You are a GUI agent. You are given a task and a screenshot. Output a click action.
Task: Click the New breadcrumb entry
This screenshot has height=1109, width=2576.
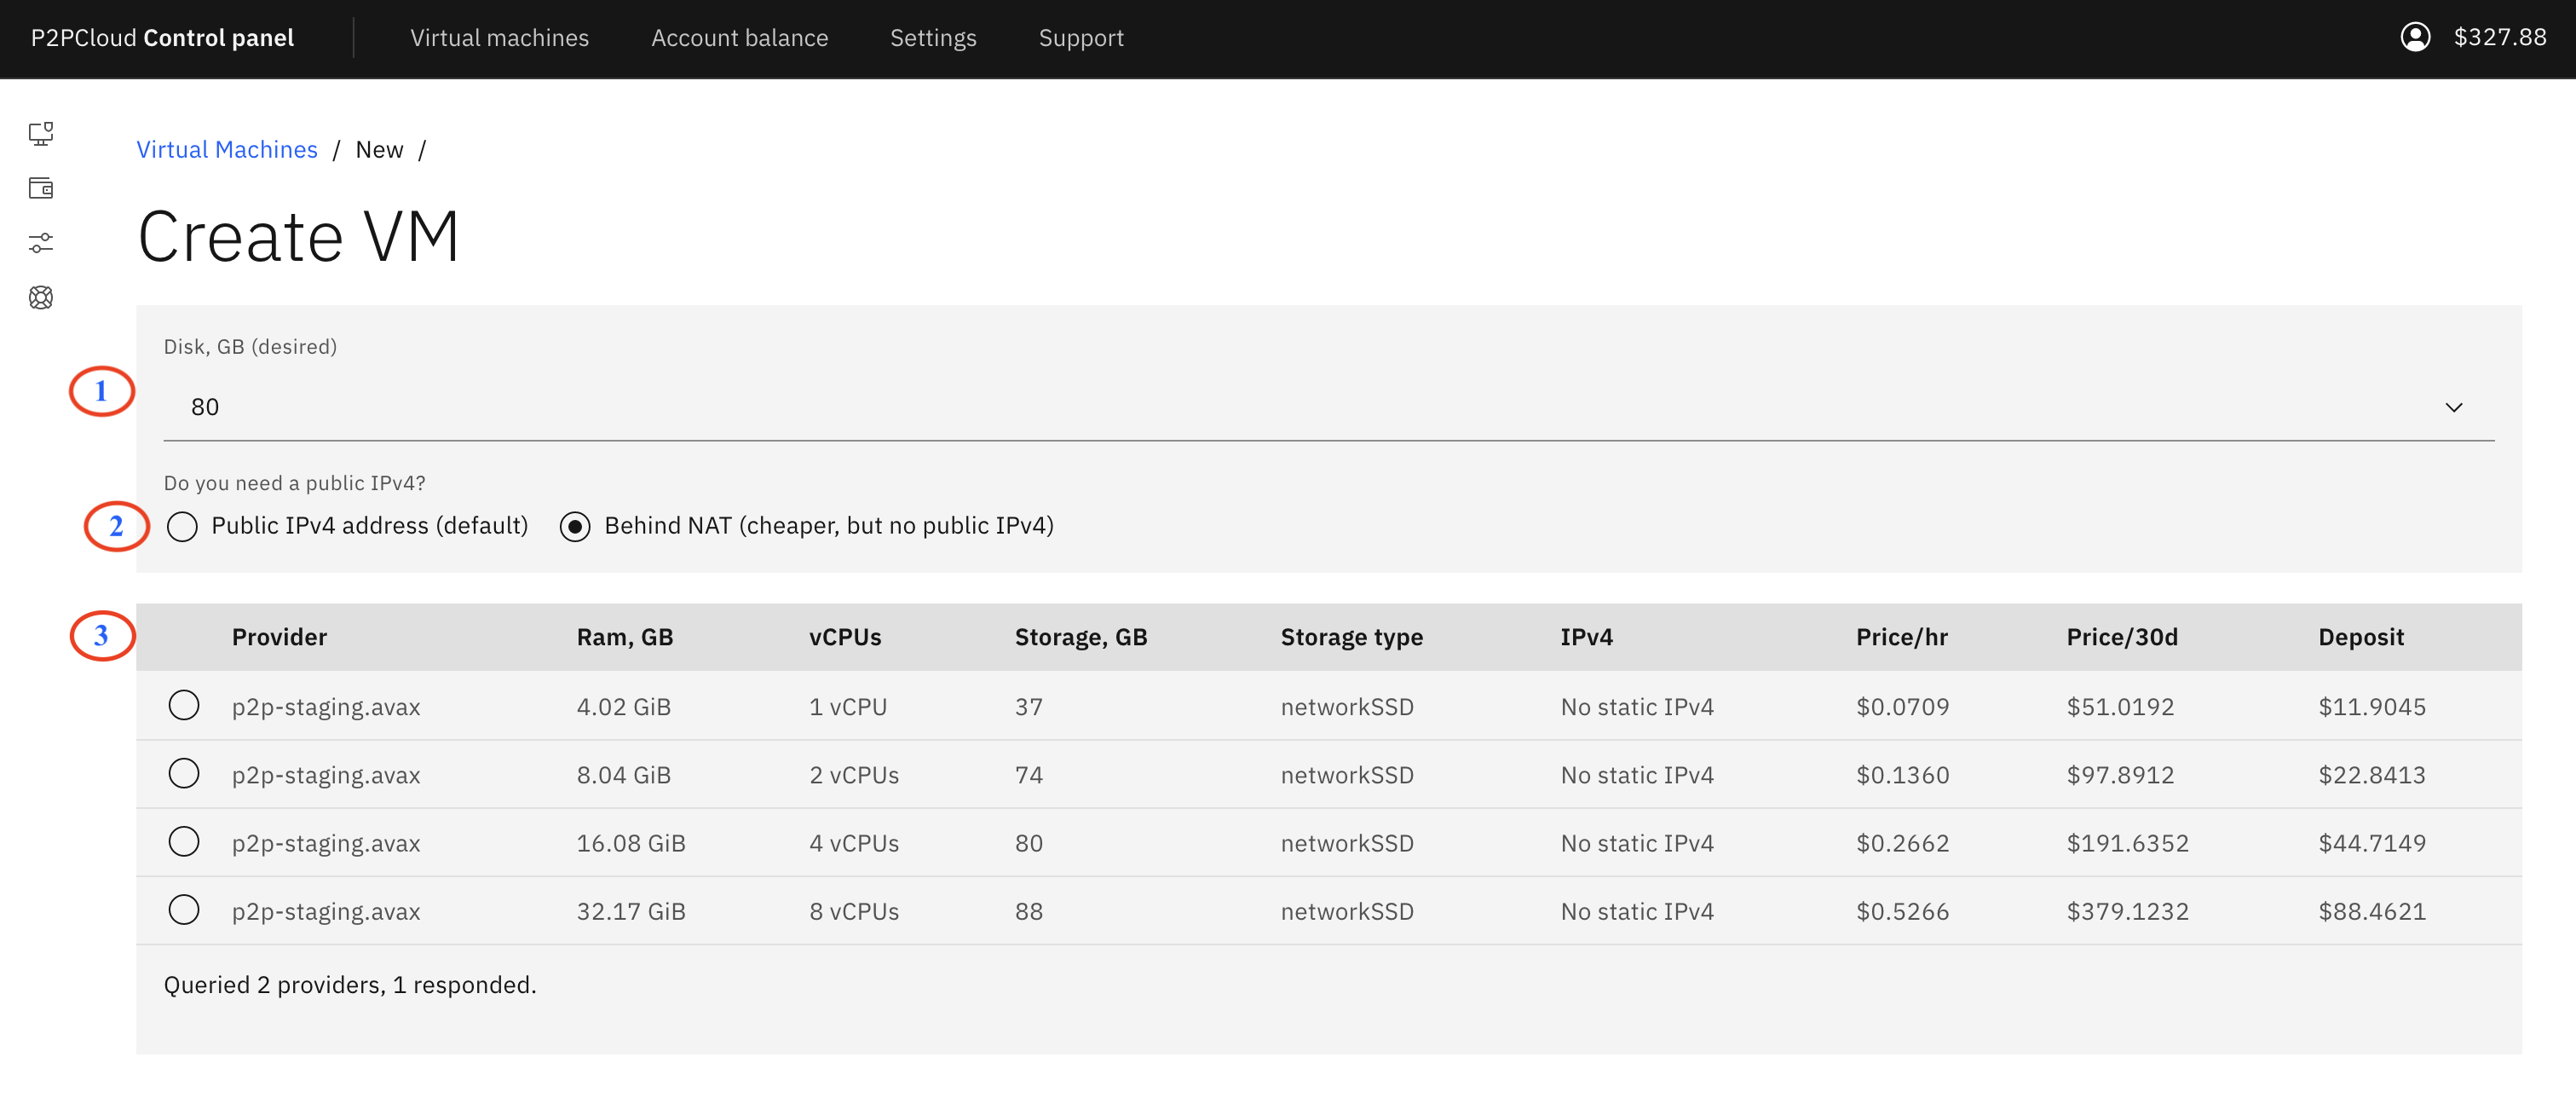coord(380,149)
